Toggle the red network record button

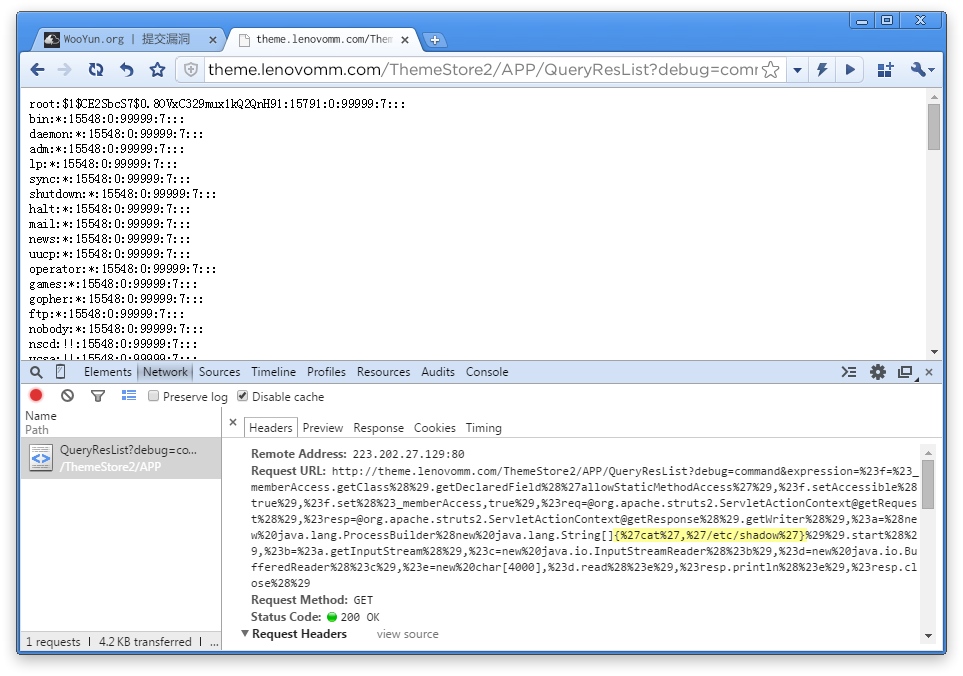click(36, 396)
